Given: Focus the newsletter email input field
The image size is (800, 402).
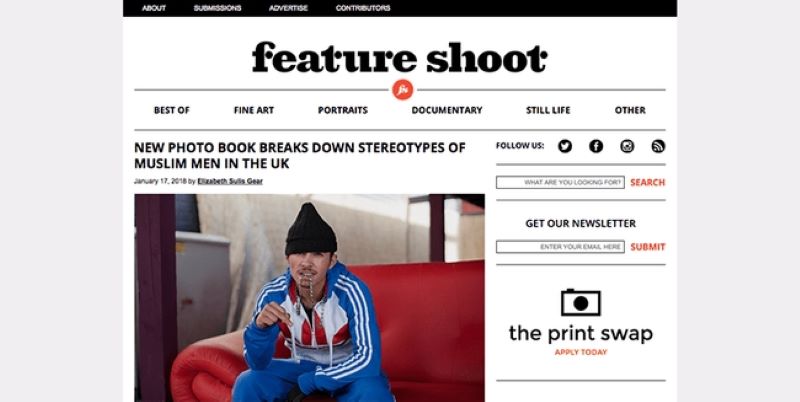Looking at the screenshot, I should [560, 247].
